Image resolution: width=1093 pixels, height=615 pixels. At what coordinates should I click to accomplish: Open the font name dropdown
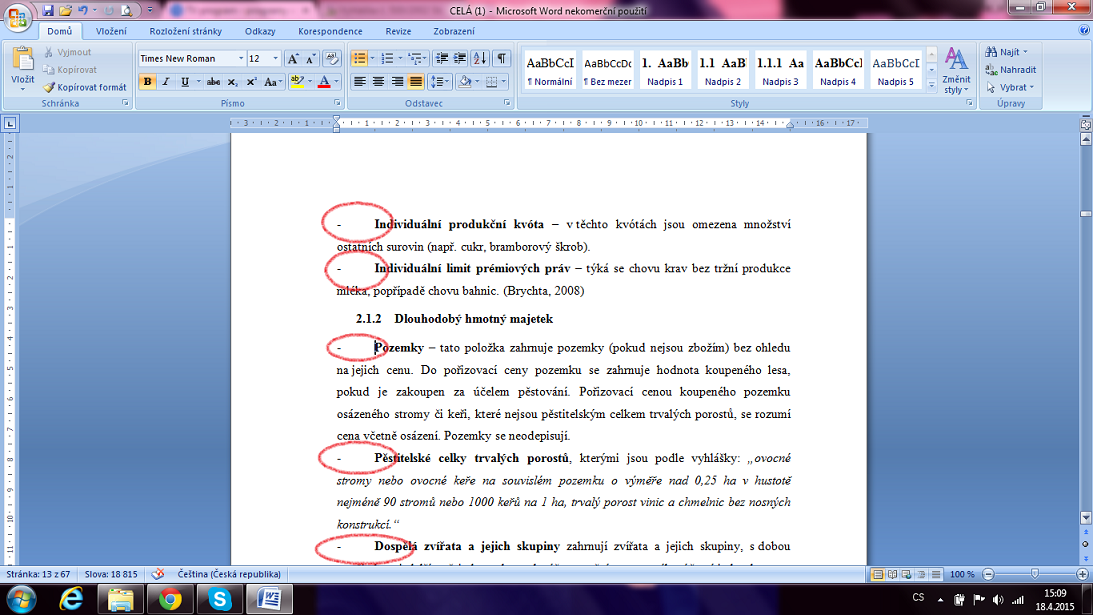pos(241,59)
